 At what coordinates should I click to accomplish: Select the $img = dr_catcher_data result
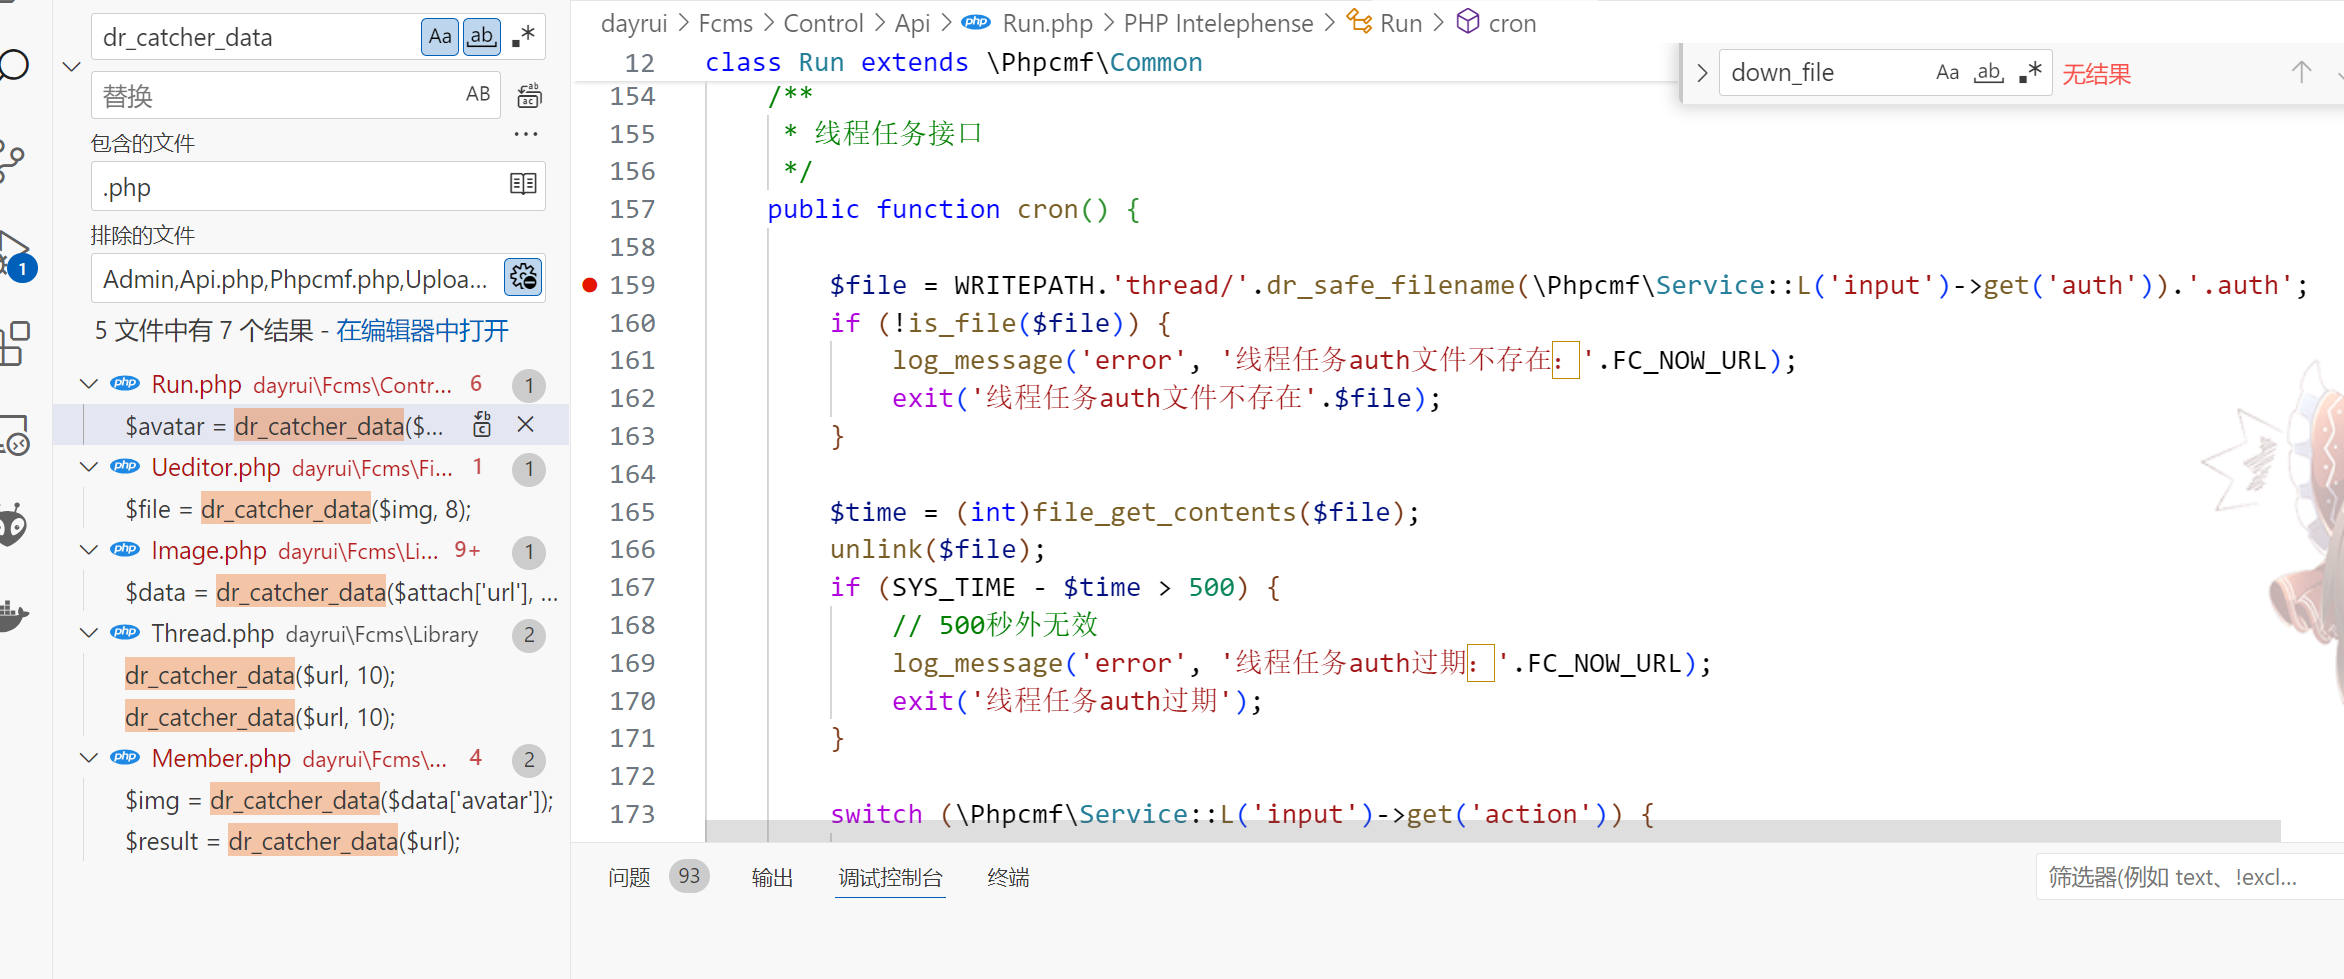[x=339, y=800]
